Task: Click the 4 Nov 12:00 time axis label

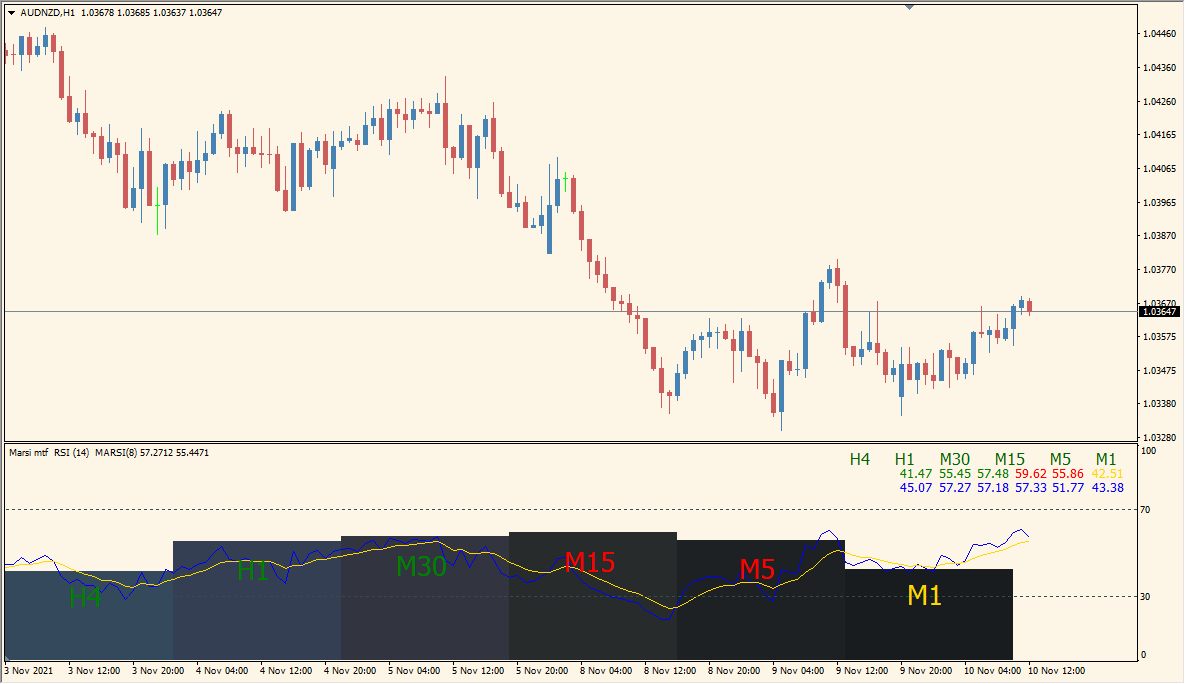Action: tap(286, 670)
